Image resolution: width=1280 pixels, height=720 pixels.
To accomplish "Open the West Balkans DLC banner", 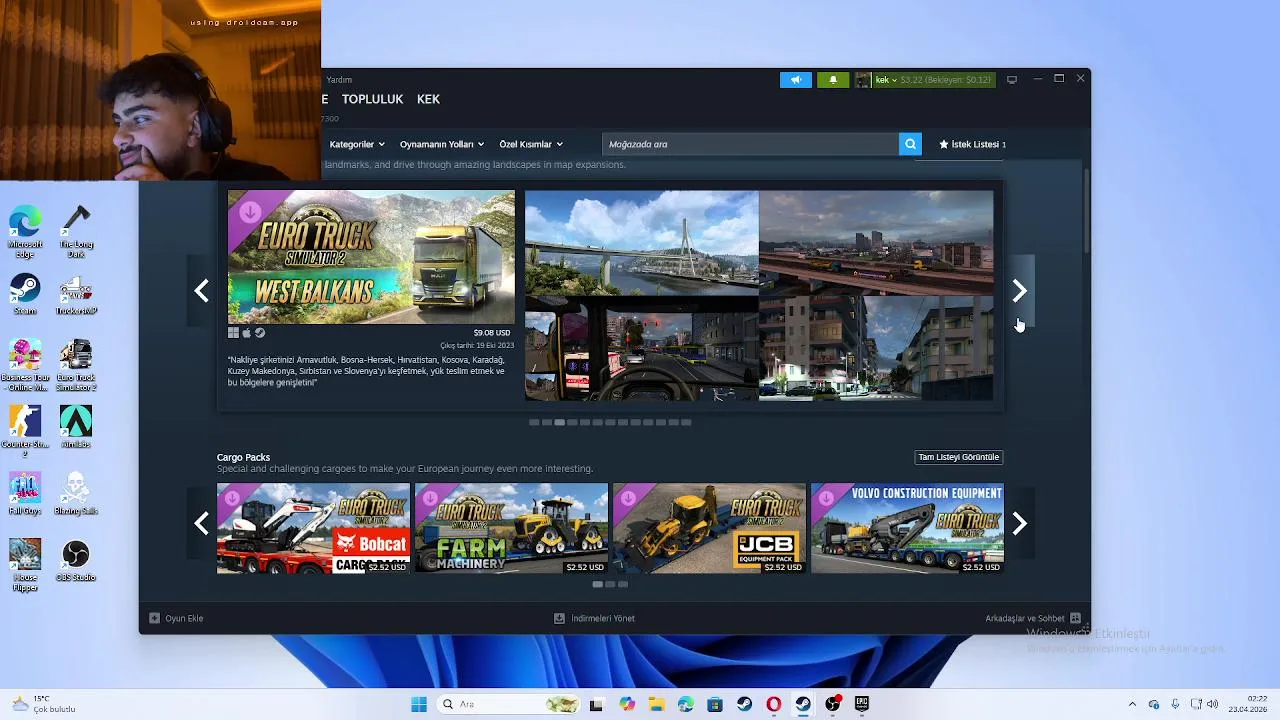I will 371,257.
